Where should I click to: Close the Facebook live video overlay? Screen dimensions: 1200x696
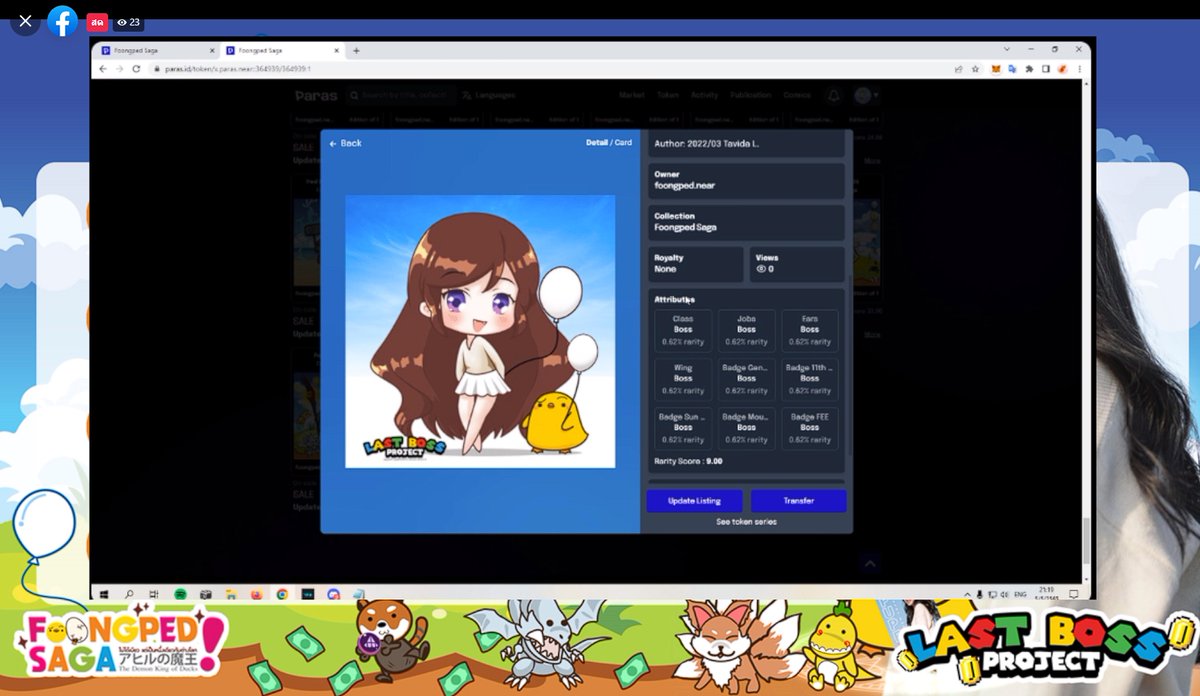[25, 21]
